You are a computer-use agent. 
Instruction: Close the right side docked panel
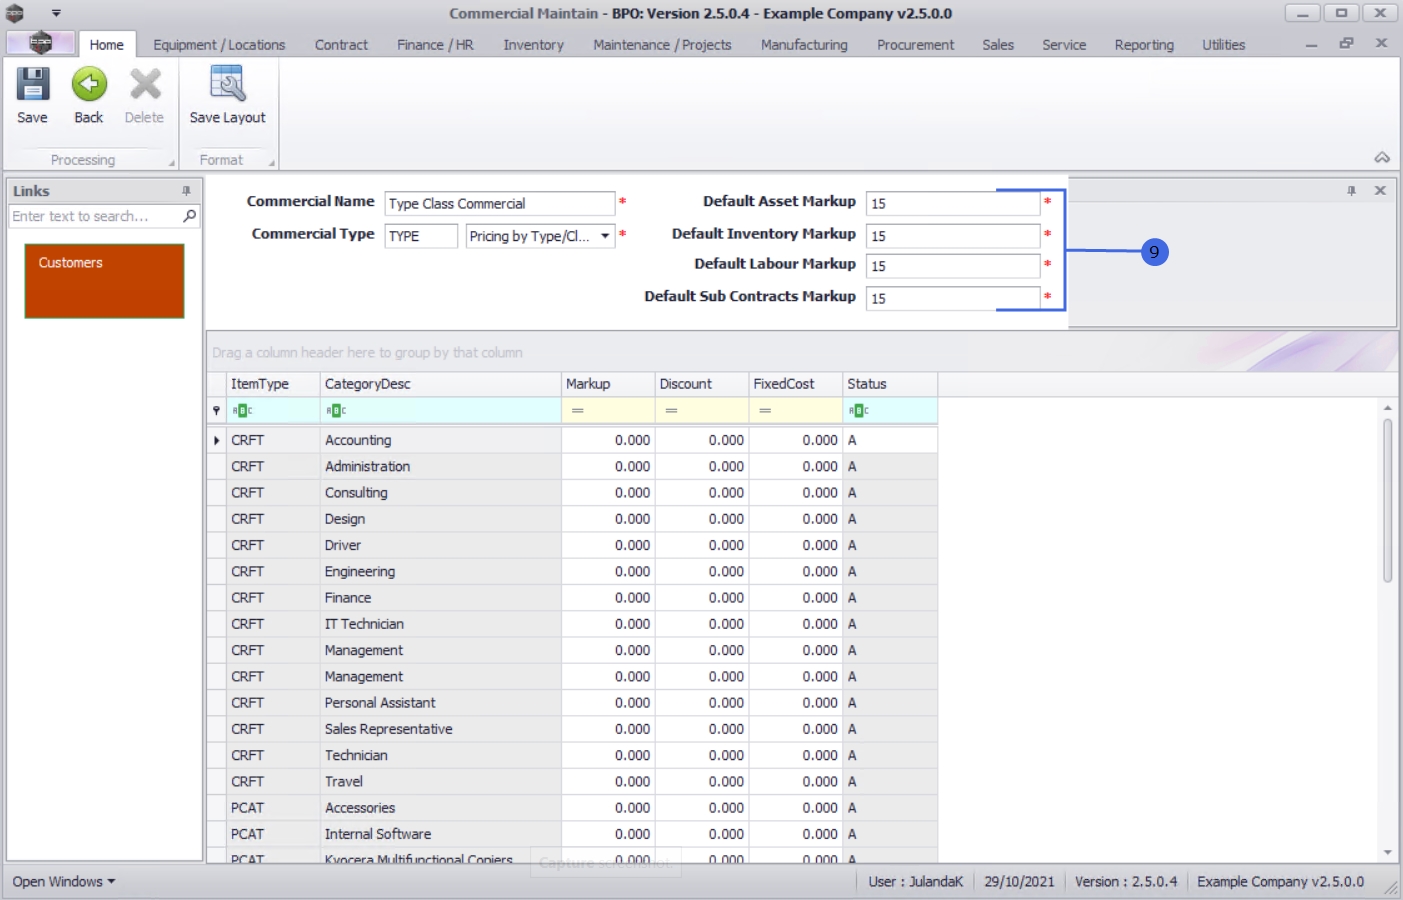click(1380, 191)
